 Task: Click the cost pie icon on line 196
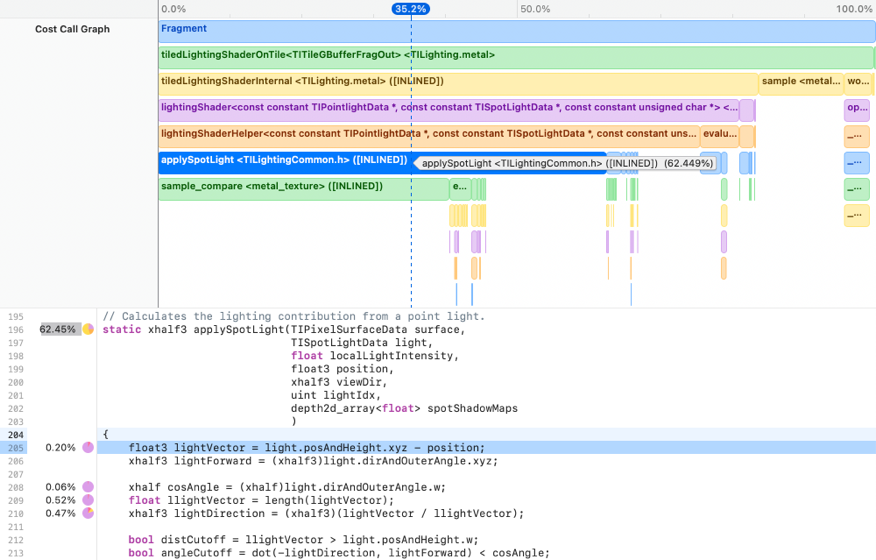88,329
